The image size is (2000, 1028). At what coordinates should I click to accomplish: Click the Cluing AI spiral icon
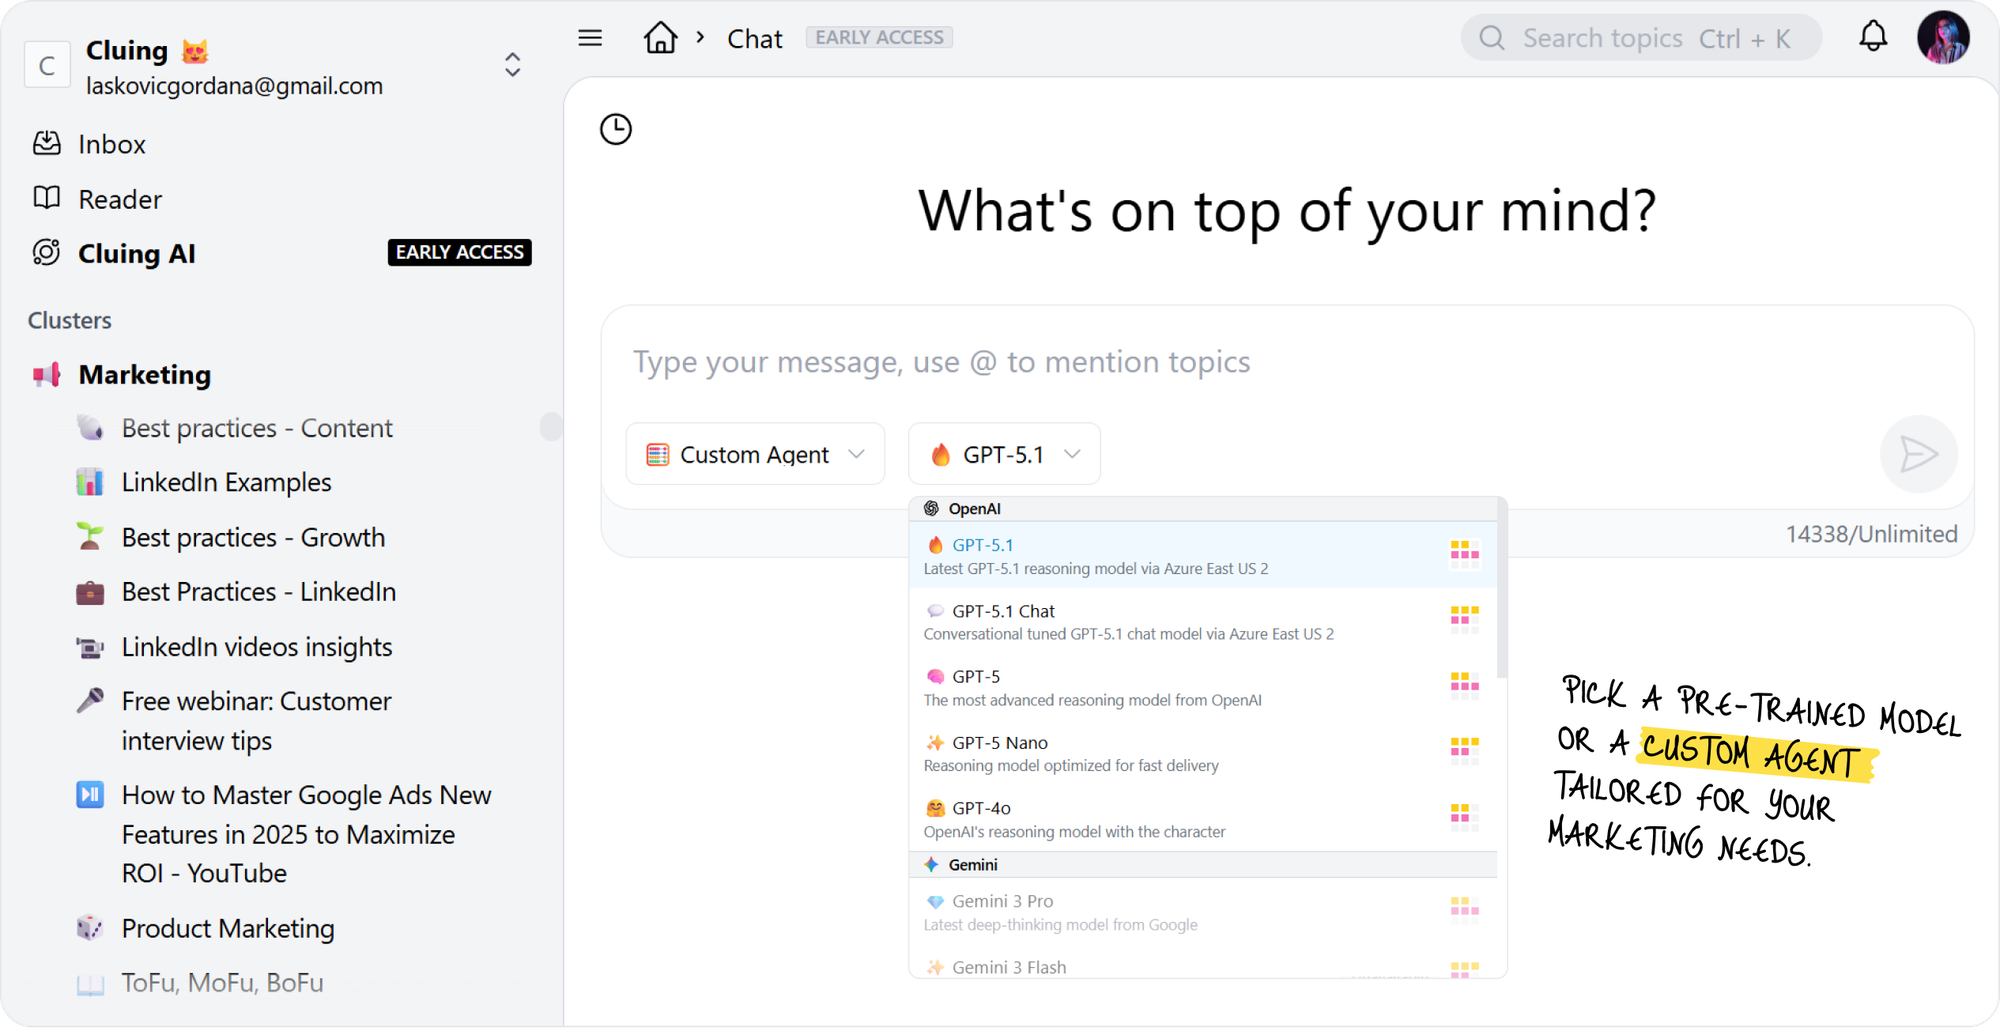click(47, 253)
